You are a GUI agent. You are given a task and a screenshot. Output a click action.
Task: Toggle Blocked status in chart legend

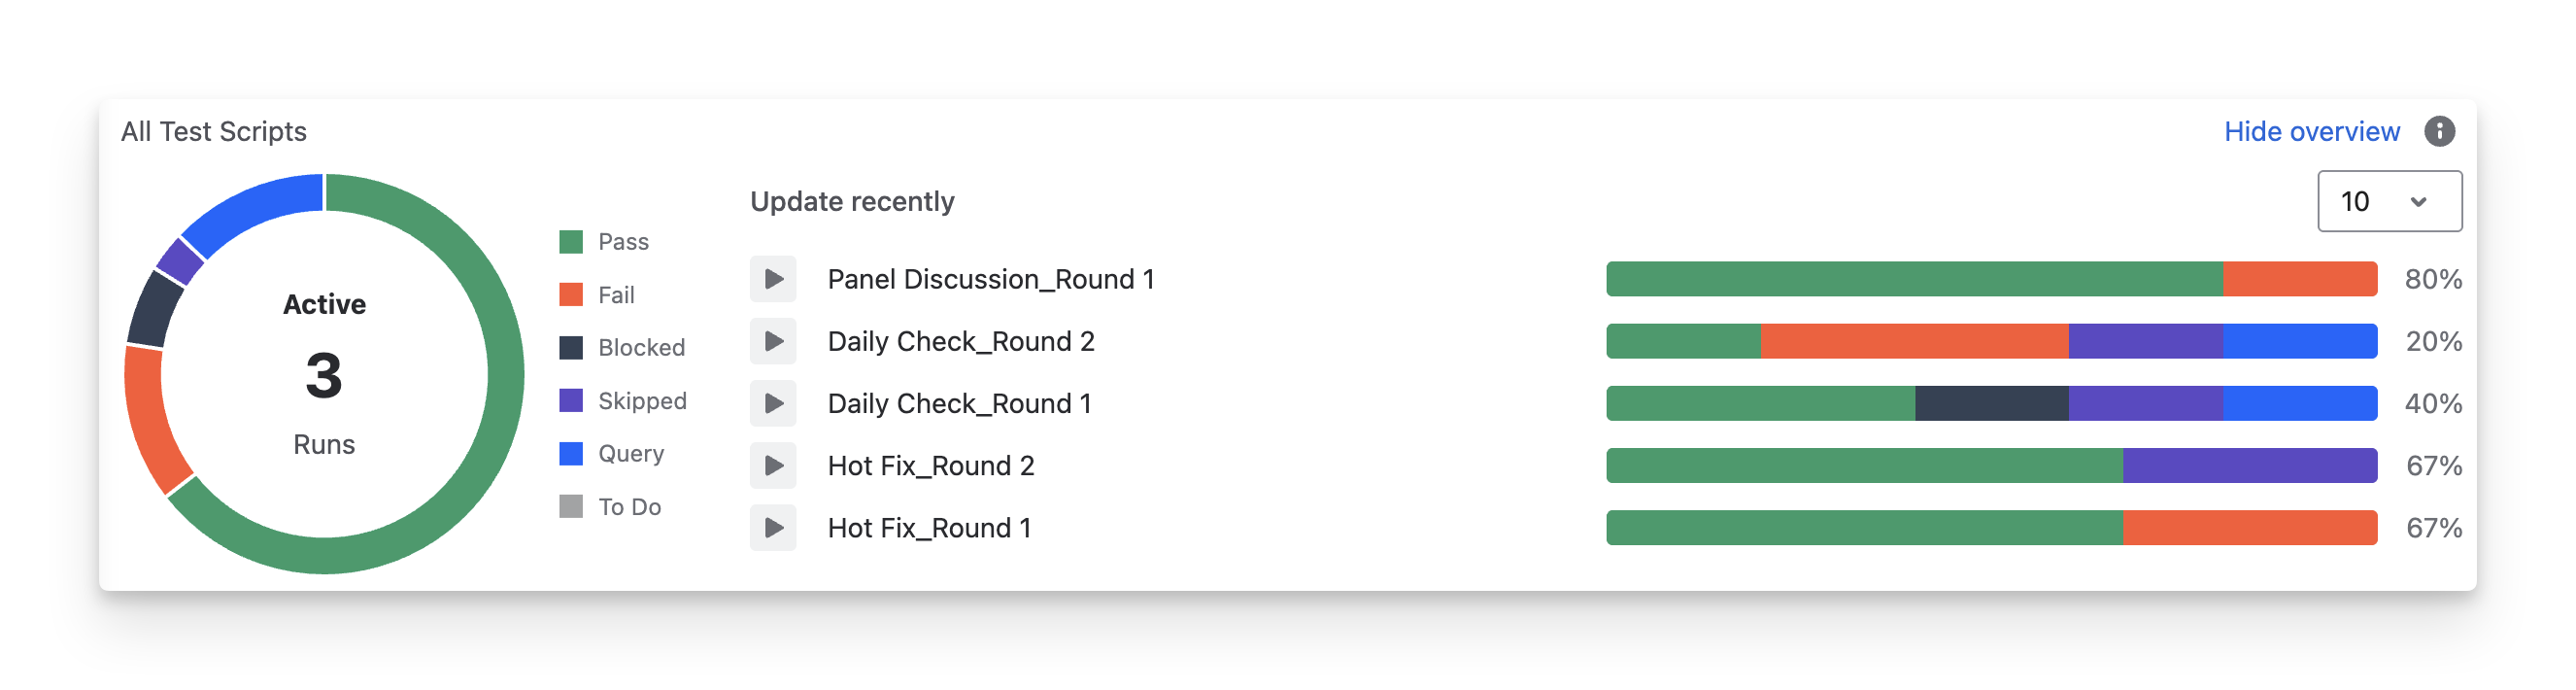tap(622, 348)
